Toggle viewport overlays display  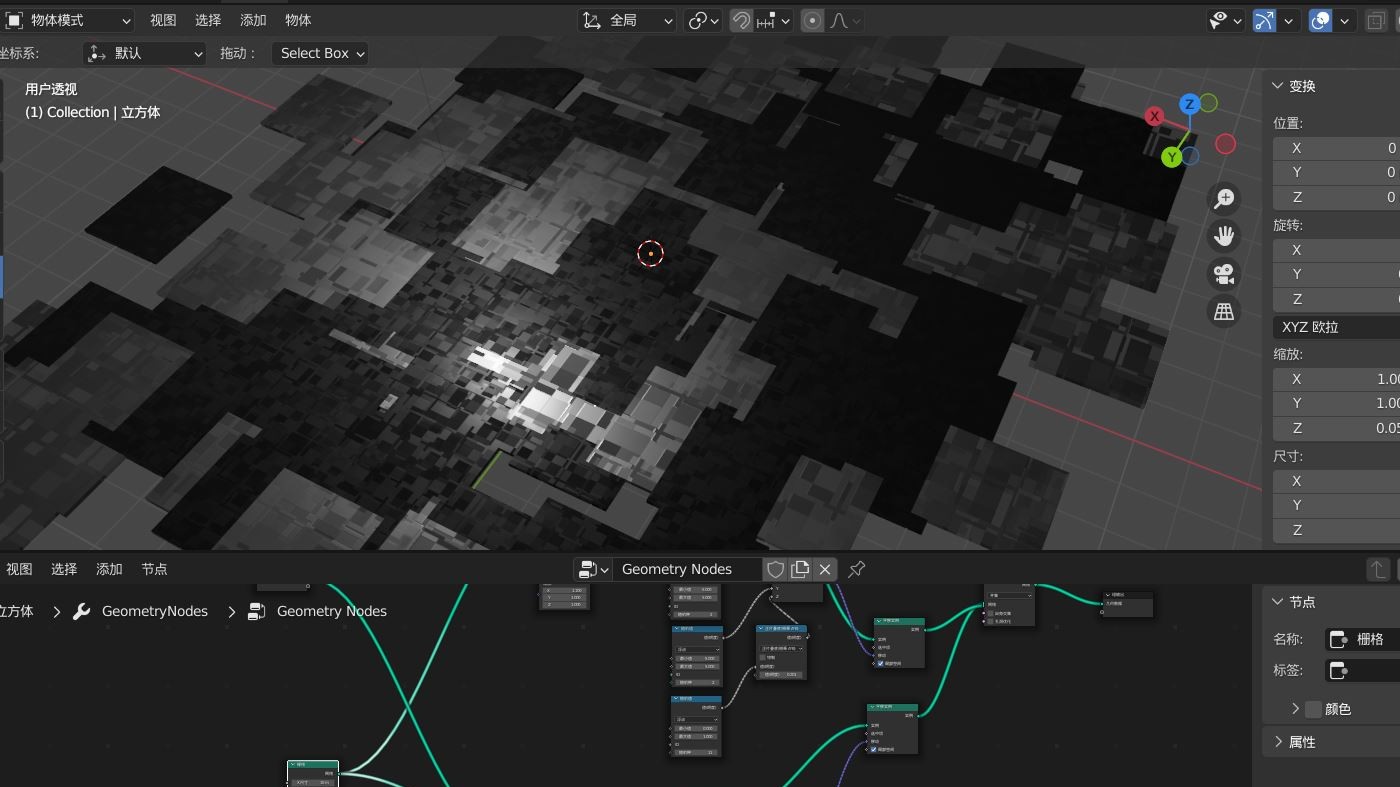(x=1320, y=20)
